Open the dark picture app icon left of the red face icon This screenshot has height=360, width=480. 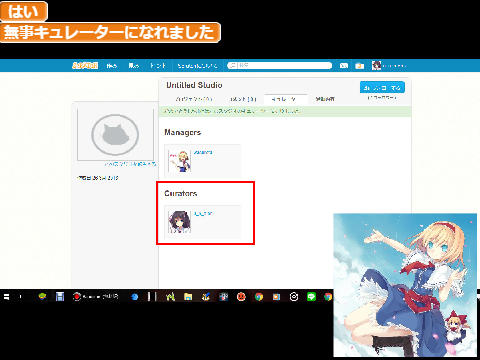click(x=224, y=296)
